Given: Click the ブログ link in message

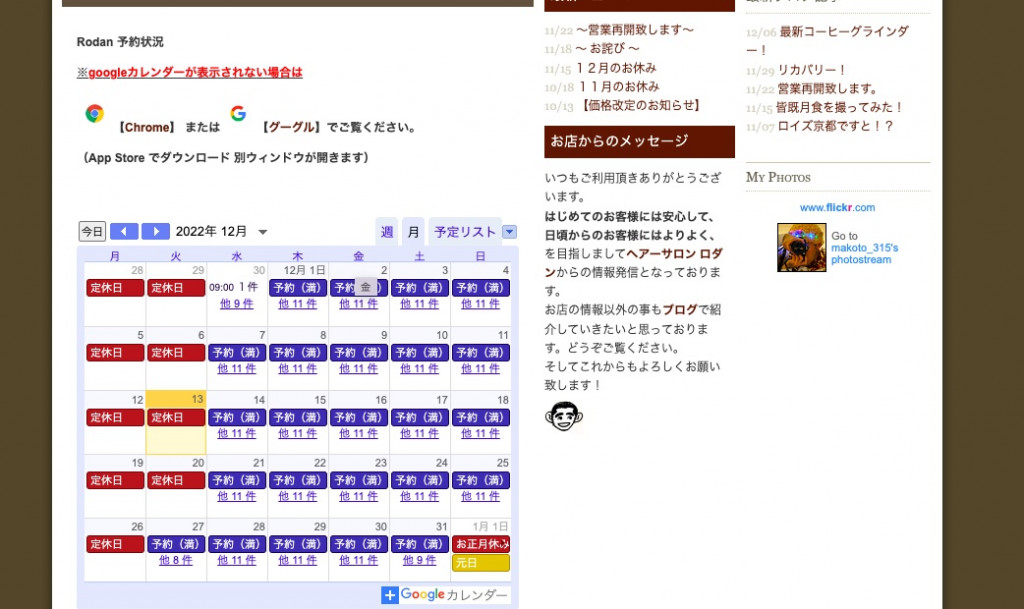Looking at the screenshot, I should (x=680, y=310).
